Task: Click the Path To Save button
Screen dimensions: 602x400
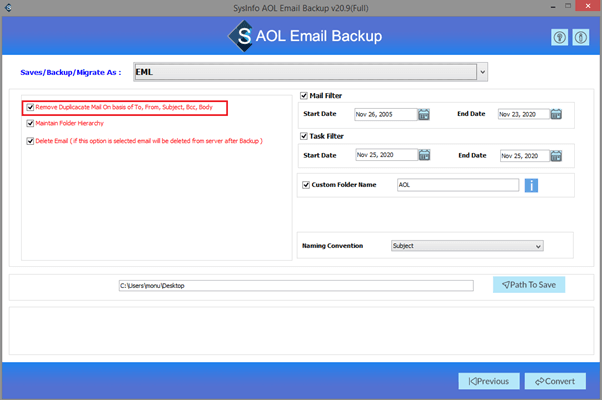Action: click(529, 285)
